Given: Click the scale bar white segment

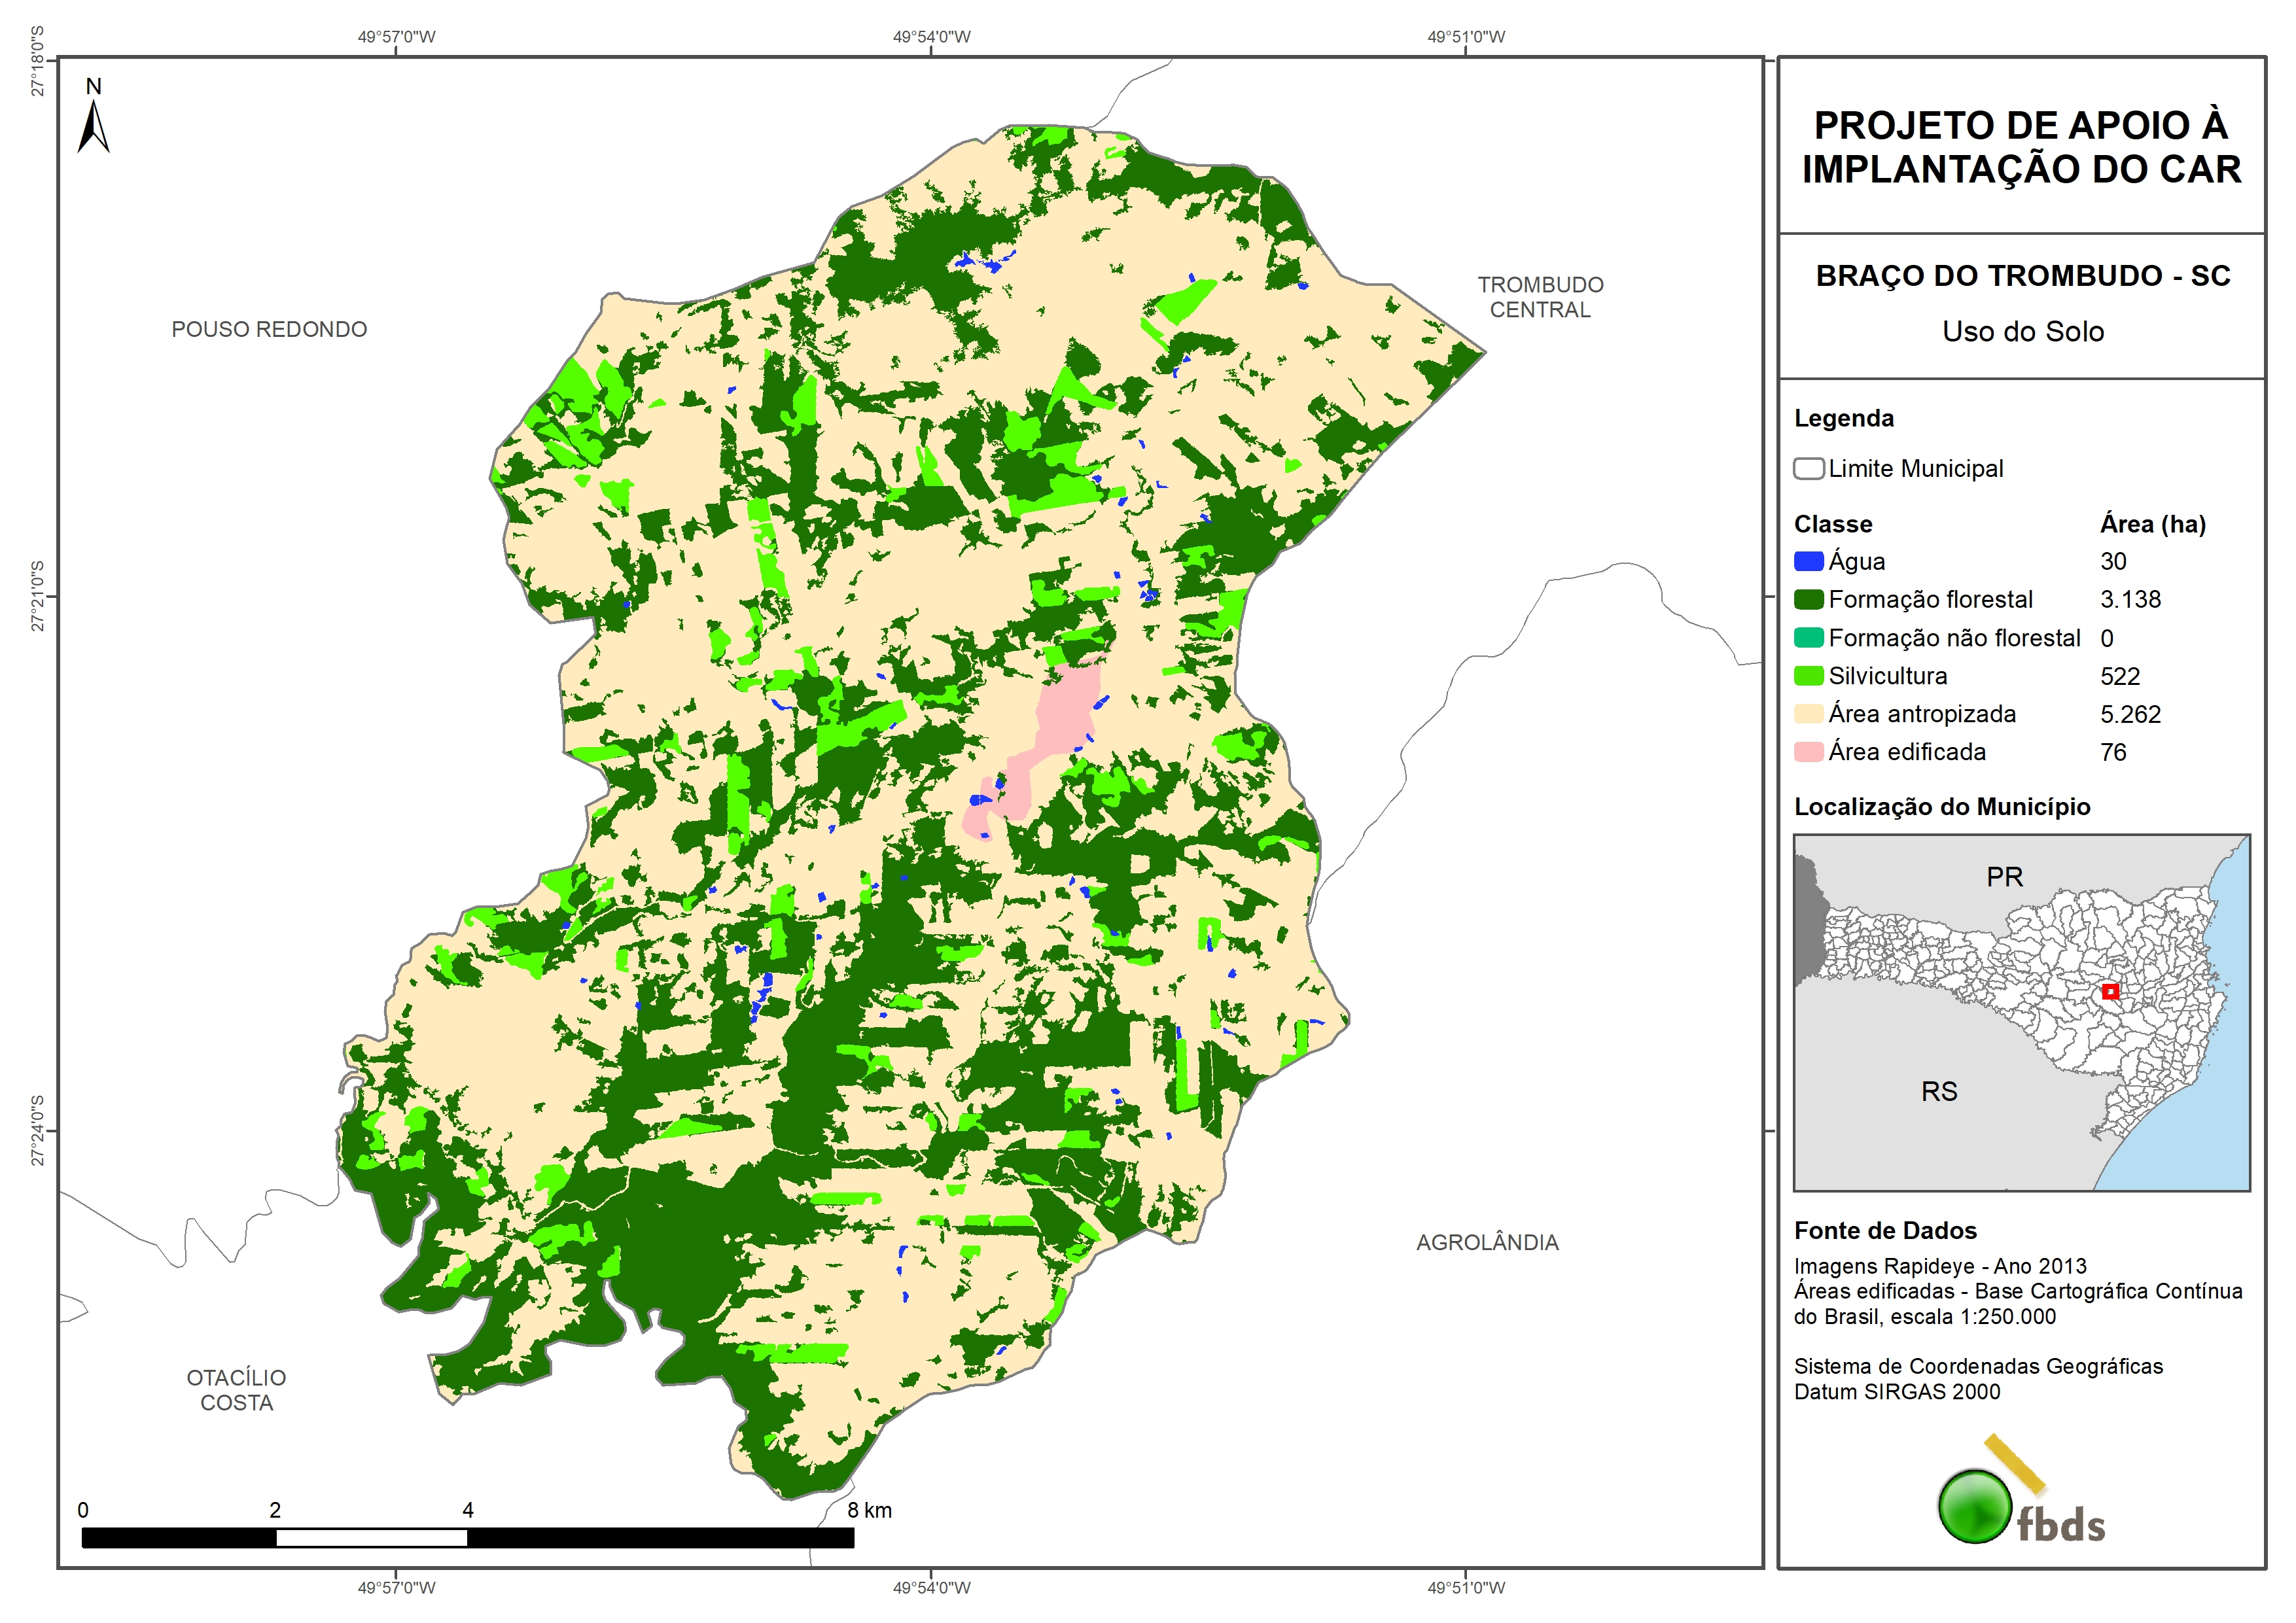Looking at the screenshot, I should [371, 1538].
